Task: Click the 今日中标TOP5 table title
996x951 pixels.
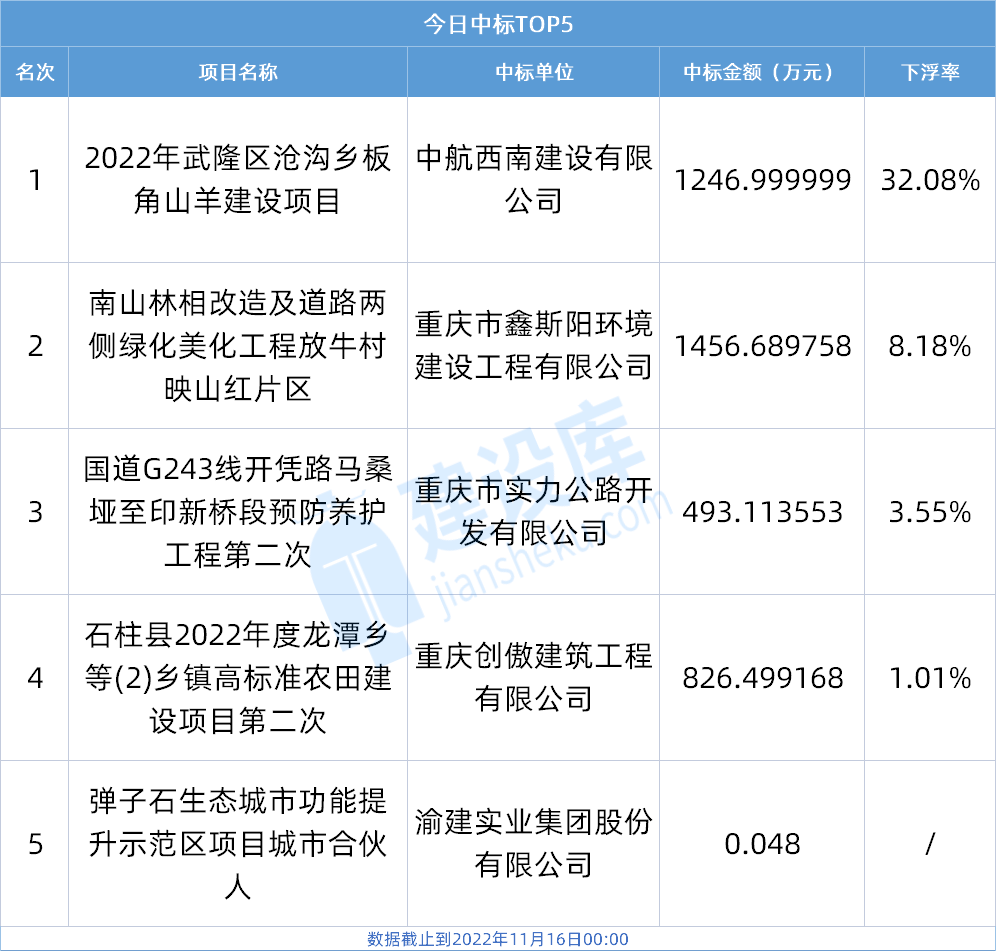Action: [x=497, y=23]
